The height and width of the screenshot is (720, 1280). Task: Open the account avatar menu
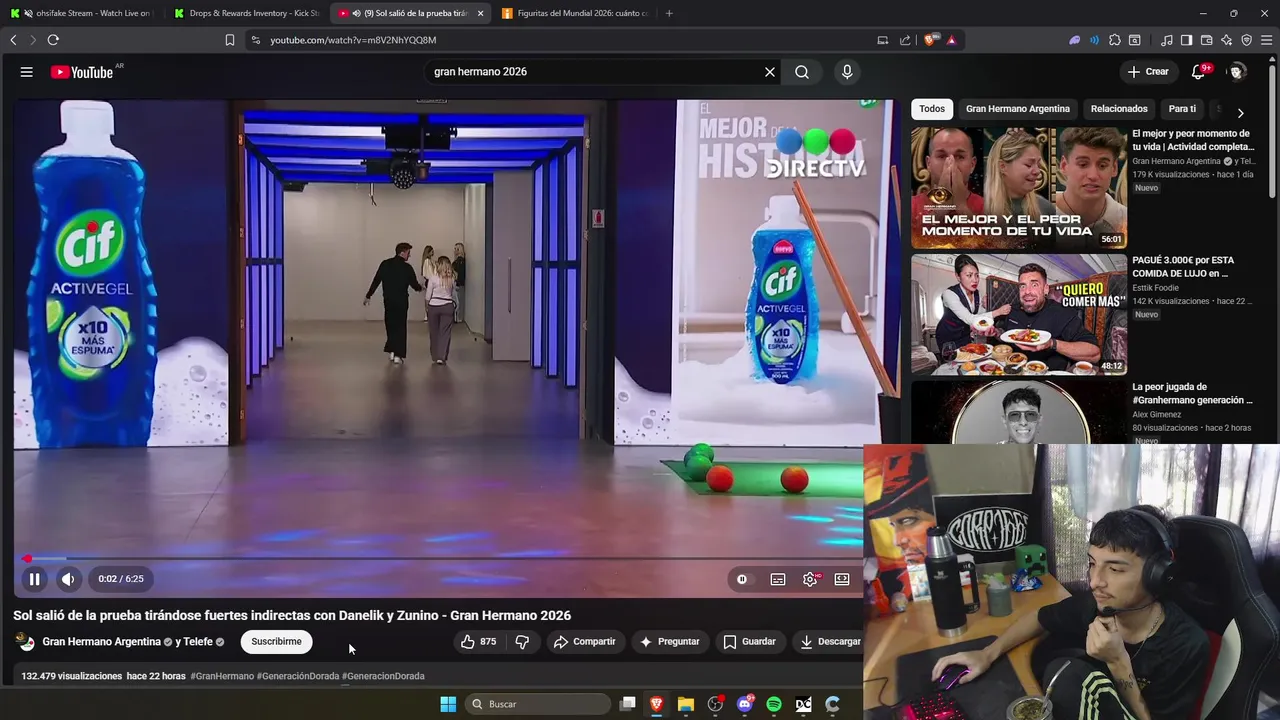tap(1237, 72)
